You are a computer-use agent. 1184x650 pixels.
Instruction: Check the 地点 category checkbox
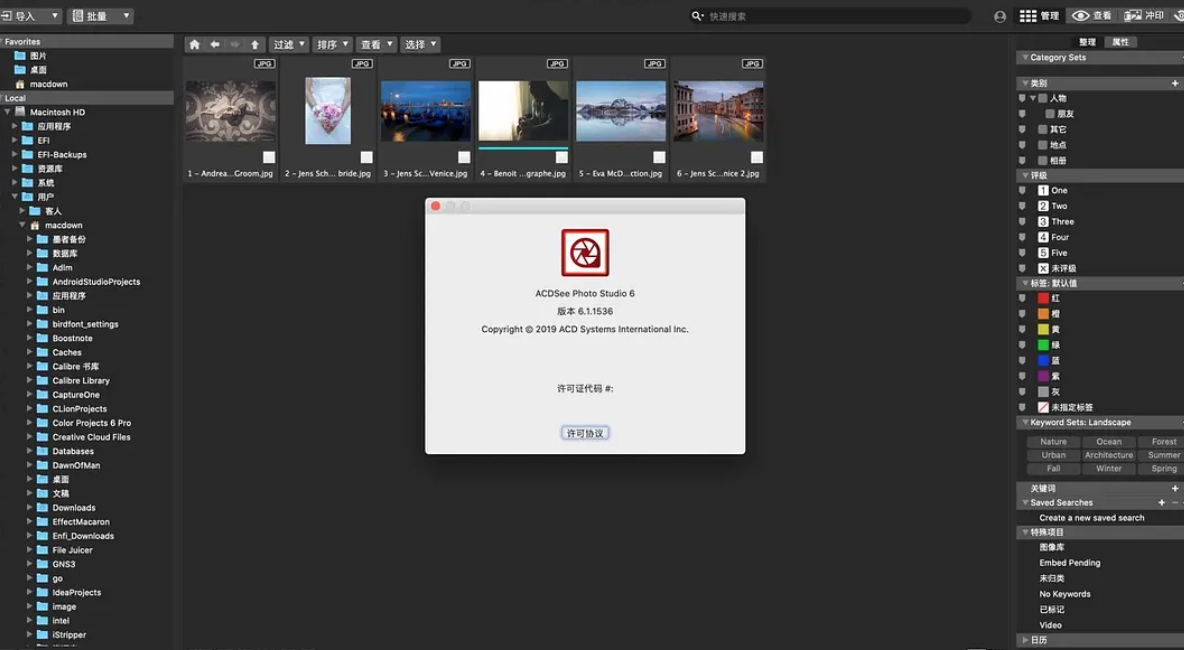point(1043,145)
